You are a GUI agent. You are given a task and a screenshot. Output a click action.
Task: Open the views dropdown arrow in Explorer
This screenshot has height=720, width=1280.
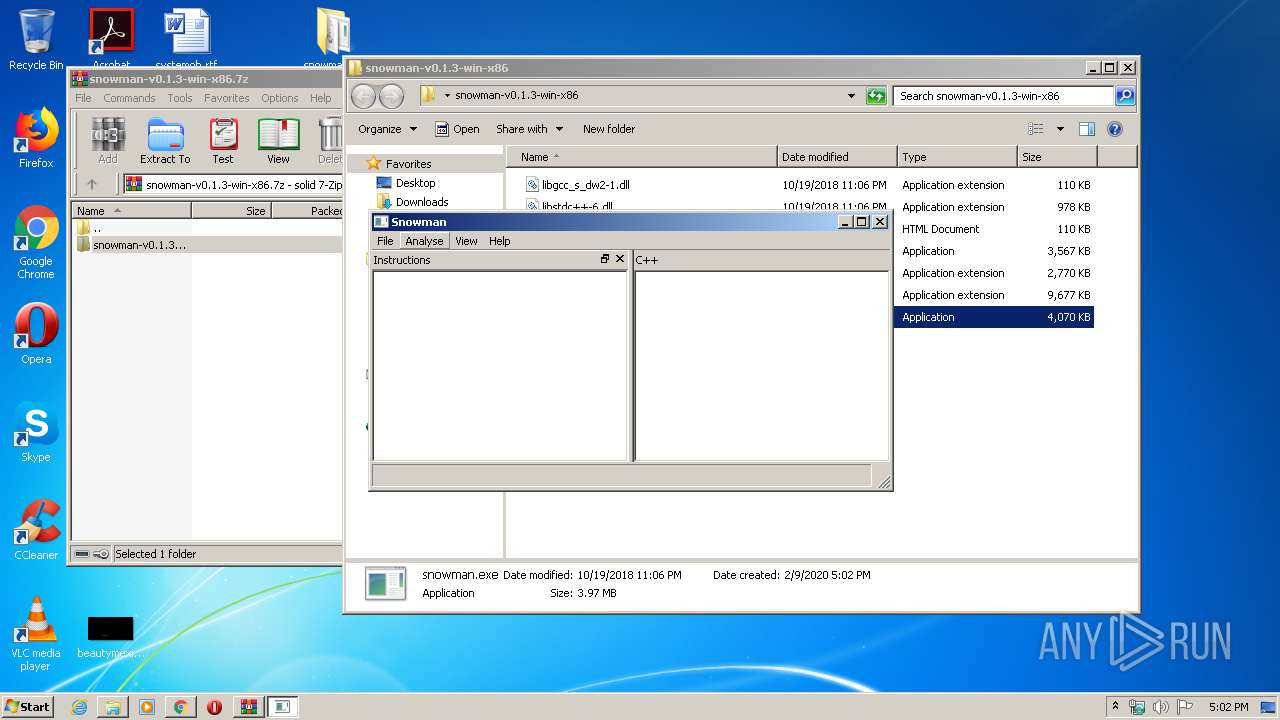click(1060, 129)
